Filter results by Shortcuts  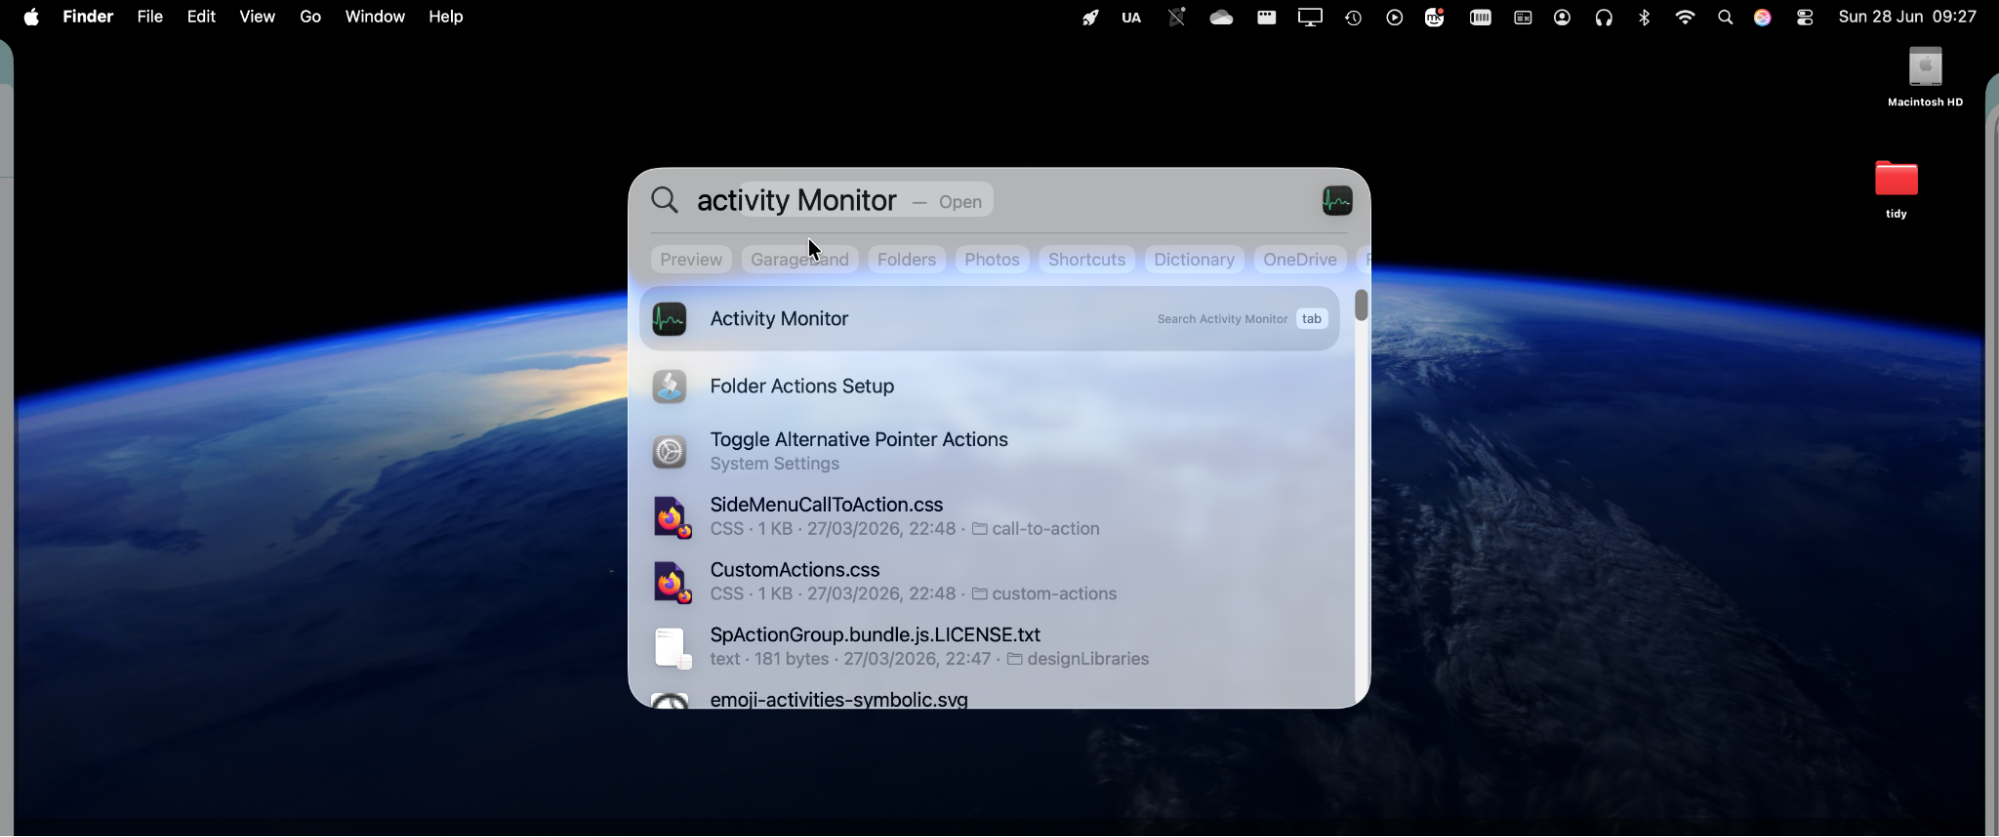(x=1087, y=260)
